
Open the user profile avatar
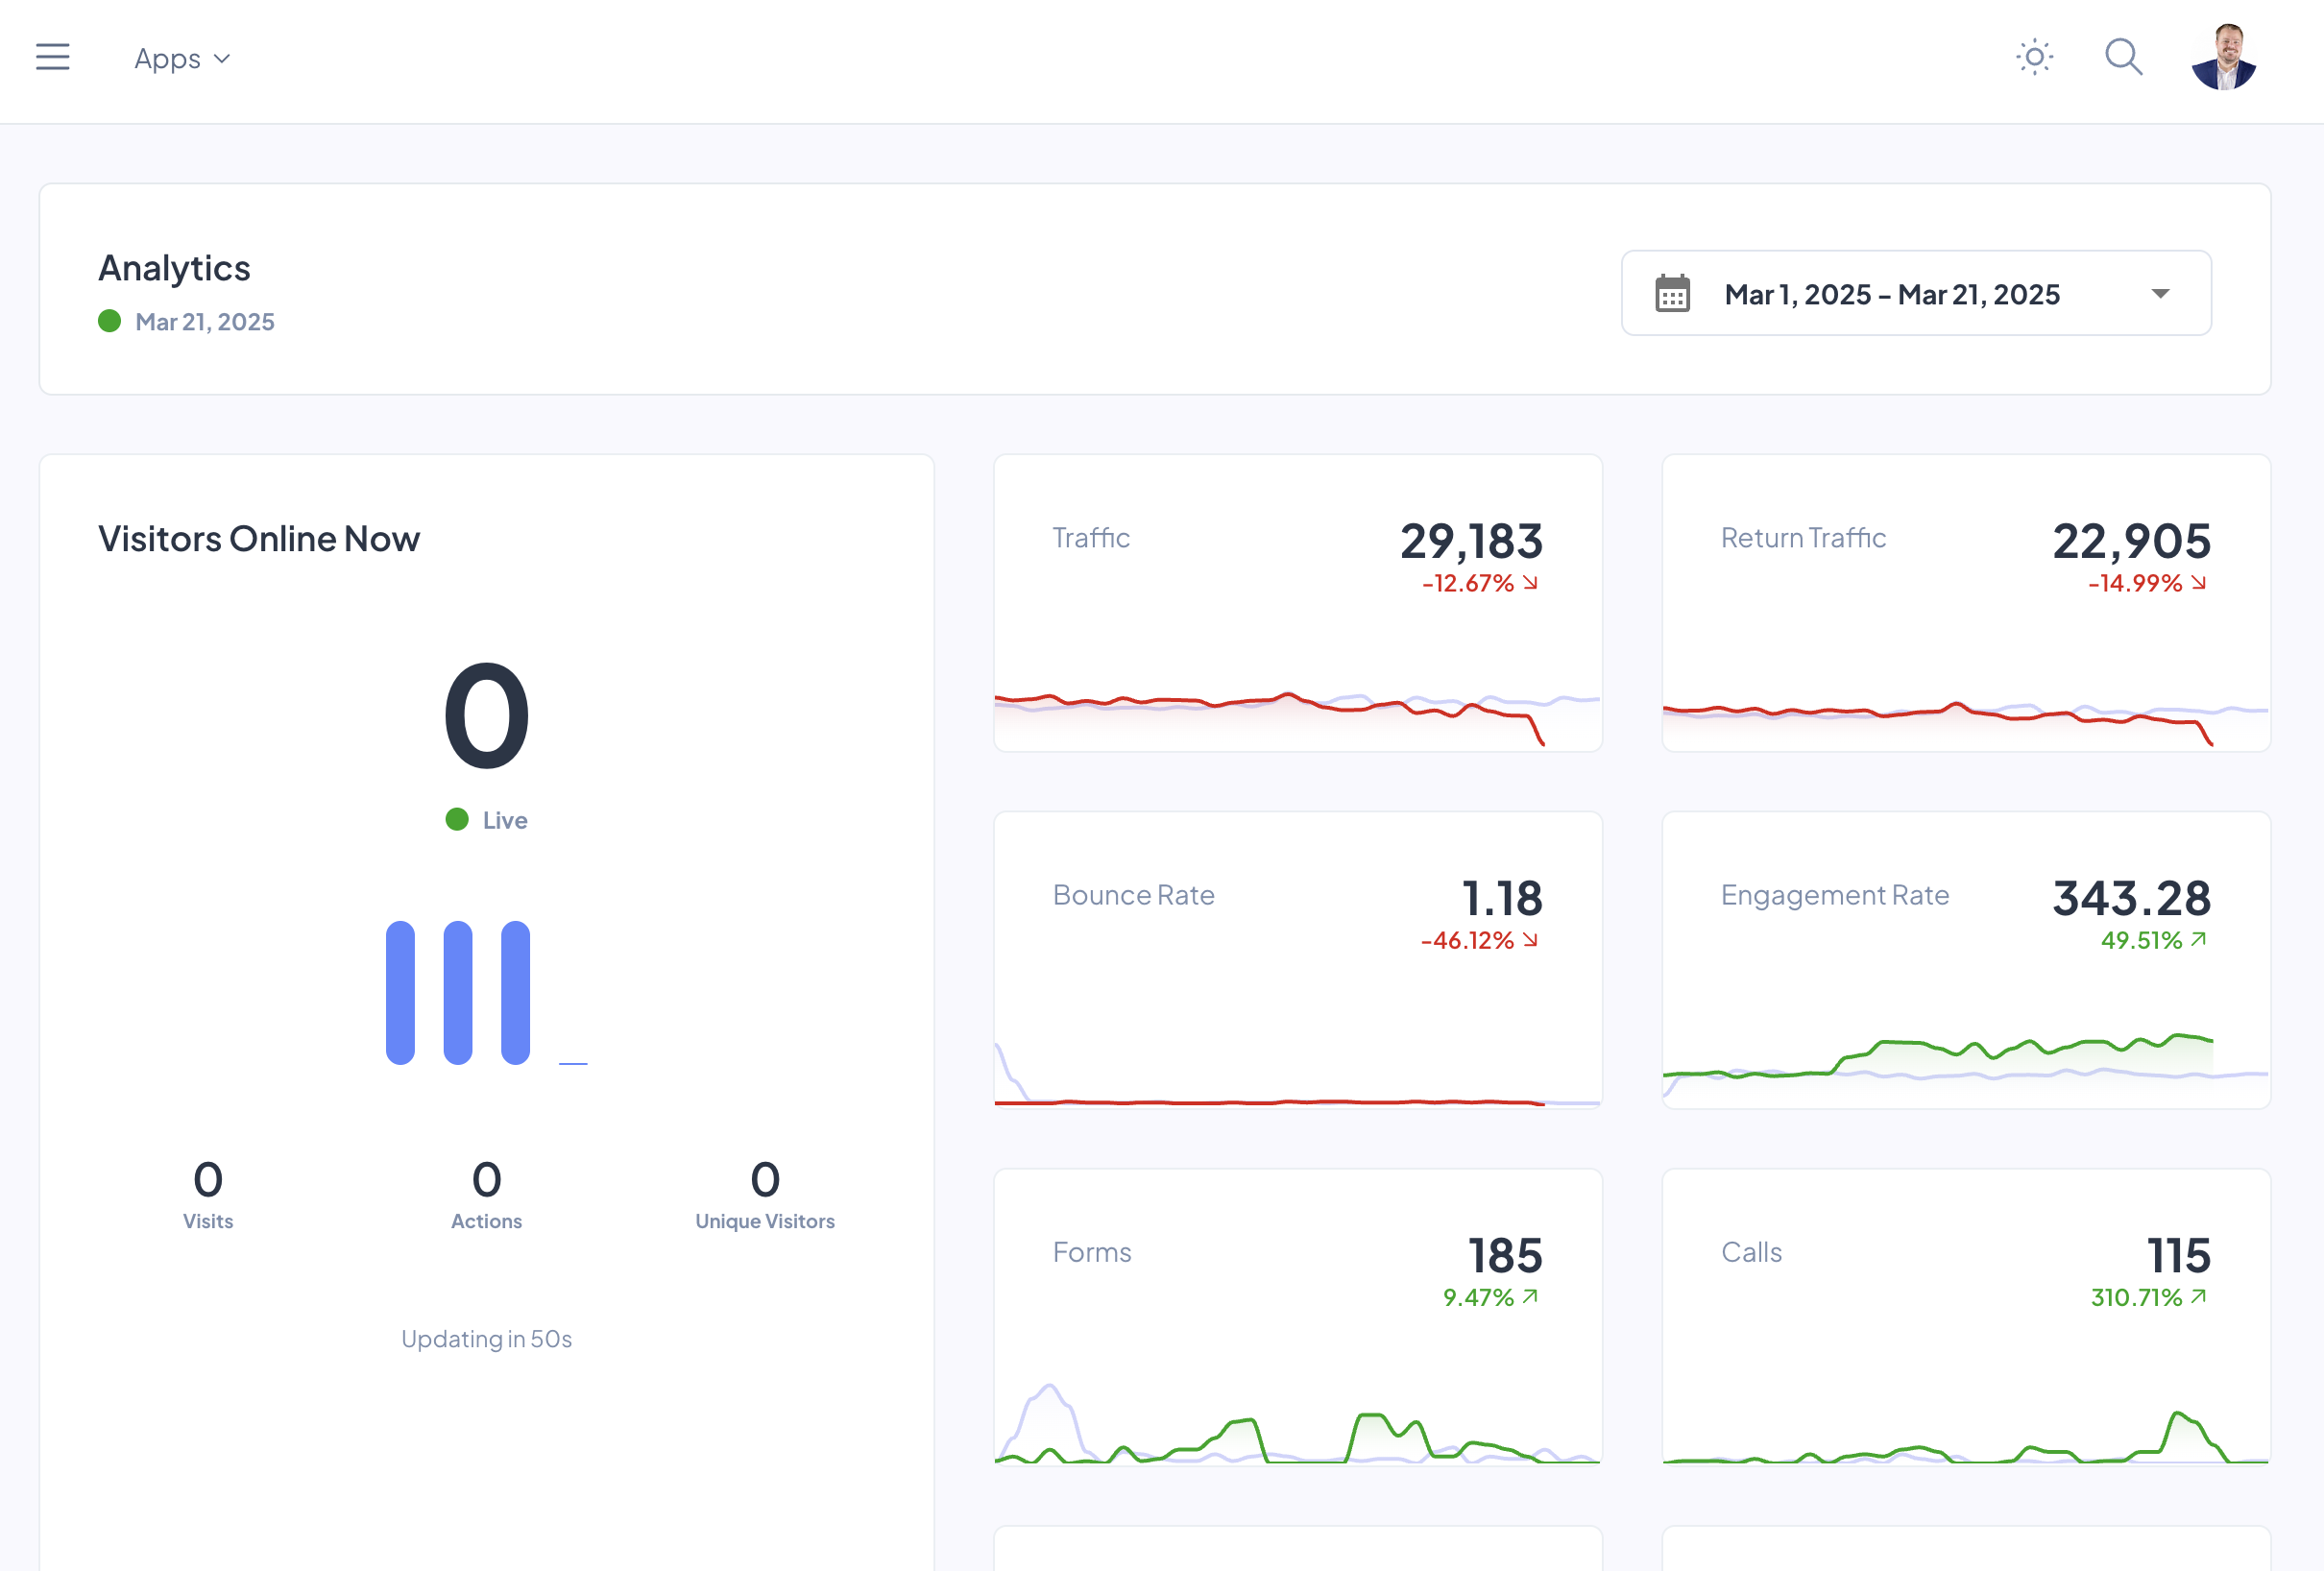tap(2224, 57)
